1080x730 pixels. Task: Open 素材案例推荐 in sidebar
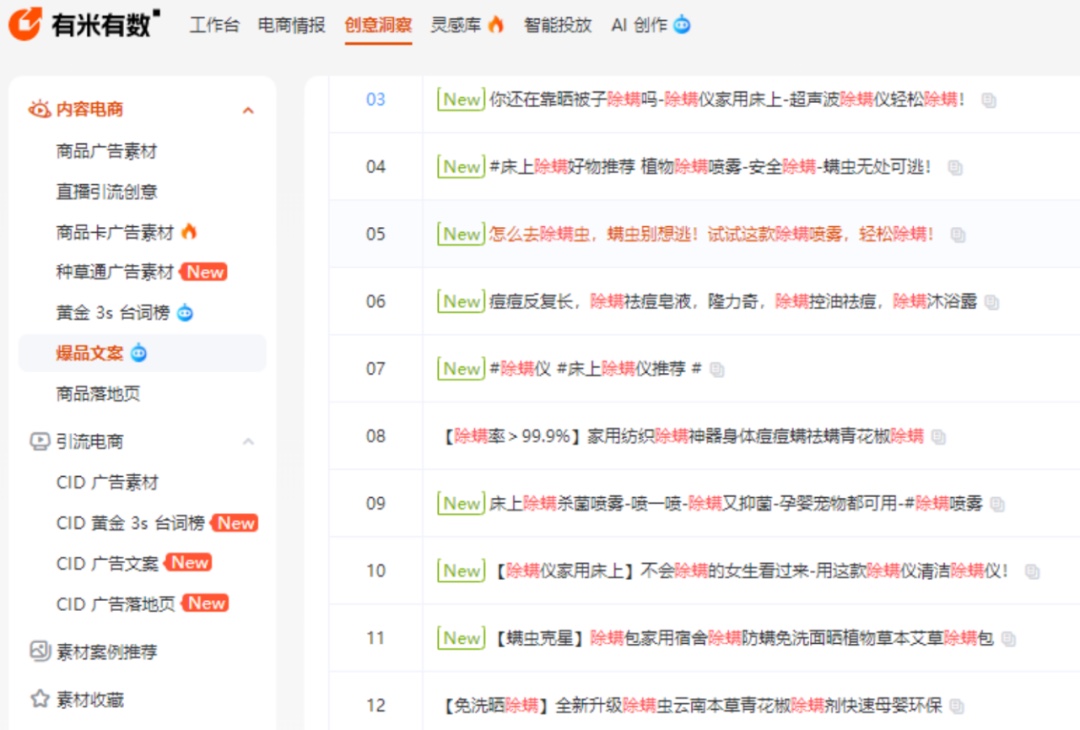tap(107, 651)
